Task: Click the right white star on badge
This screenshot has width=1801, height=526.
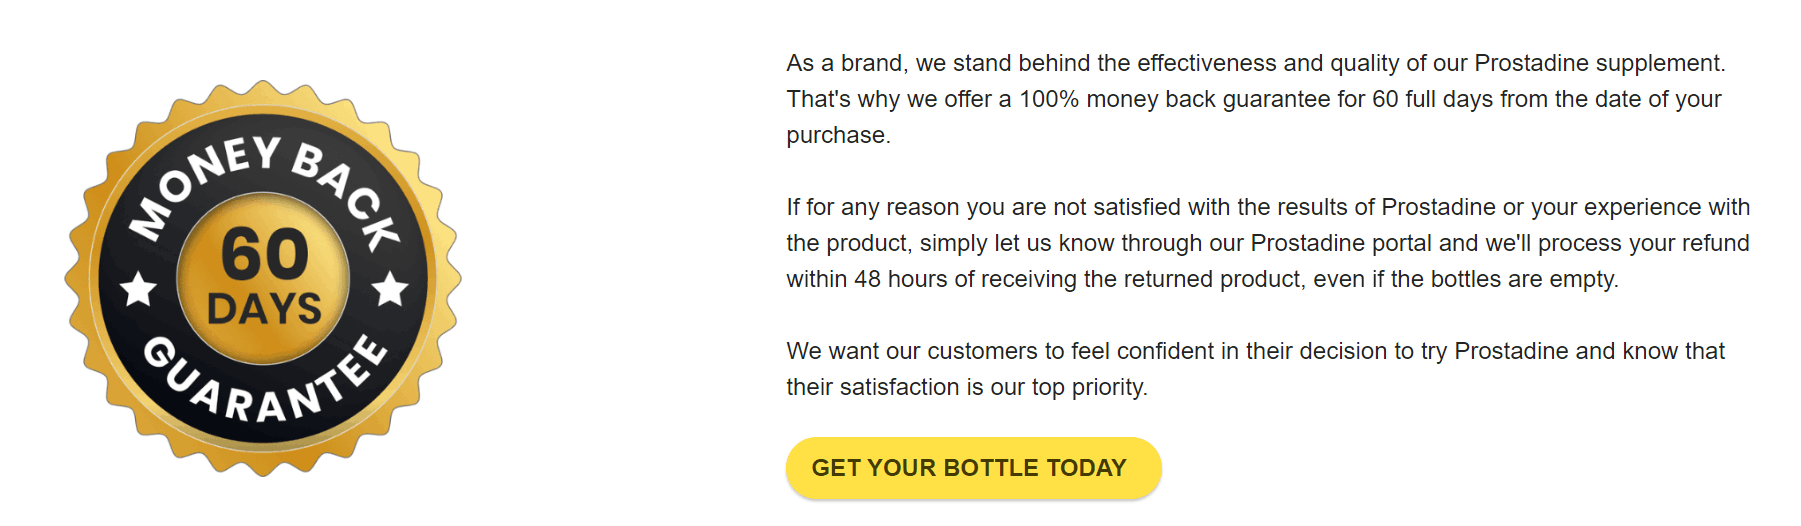Action: (389, 289)
